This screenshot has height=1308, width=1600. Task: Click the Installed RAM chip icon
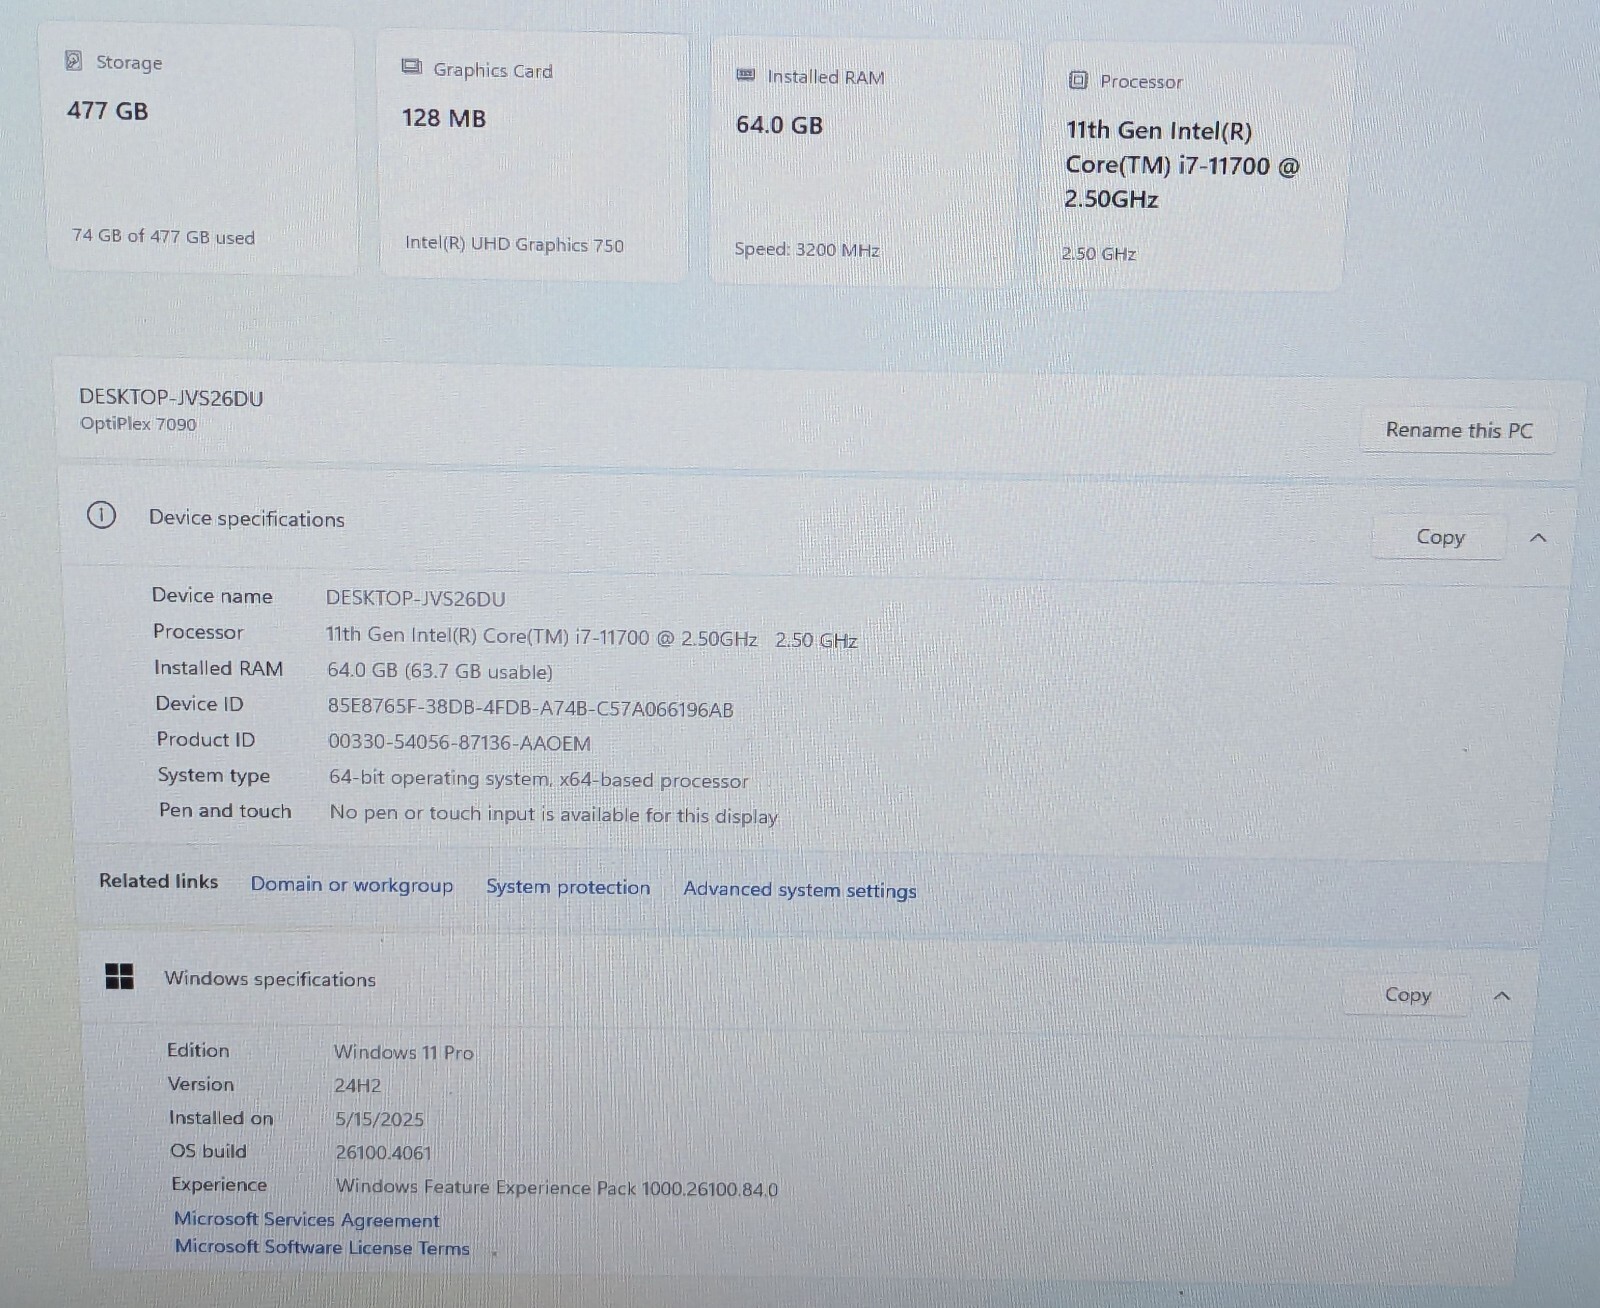click(745, 75)
